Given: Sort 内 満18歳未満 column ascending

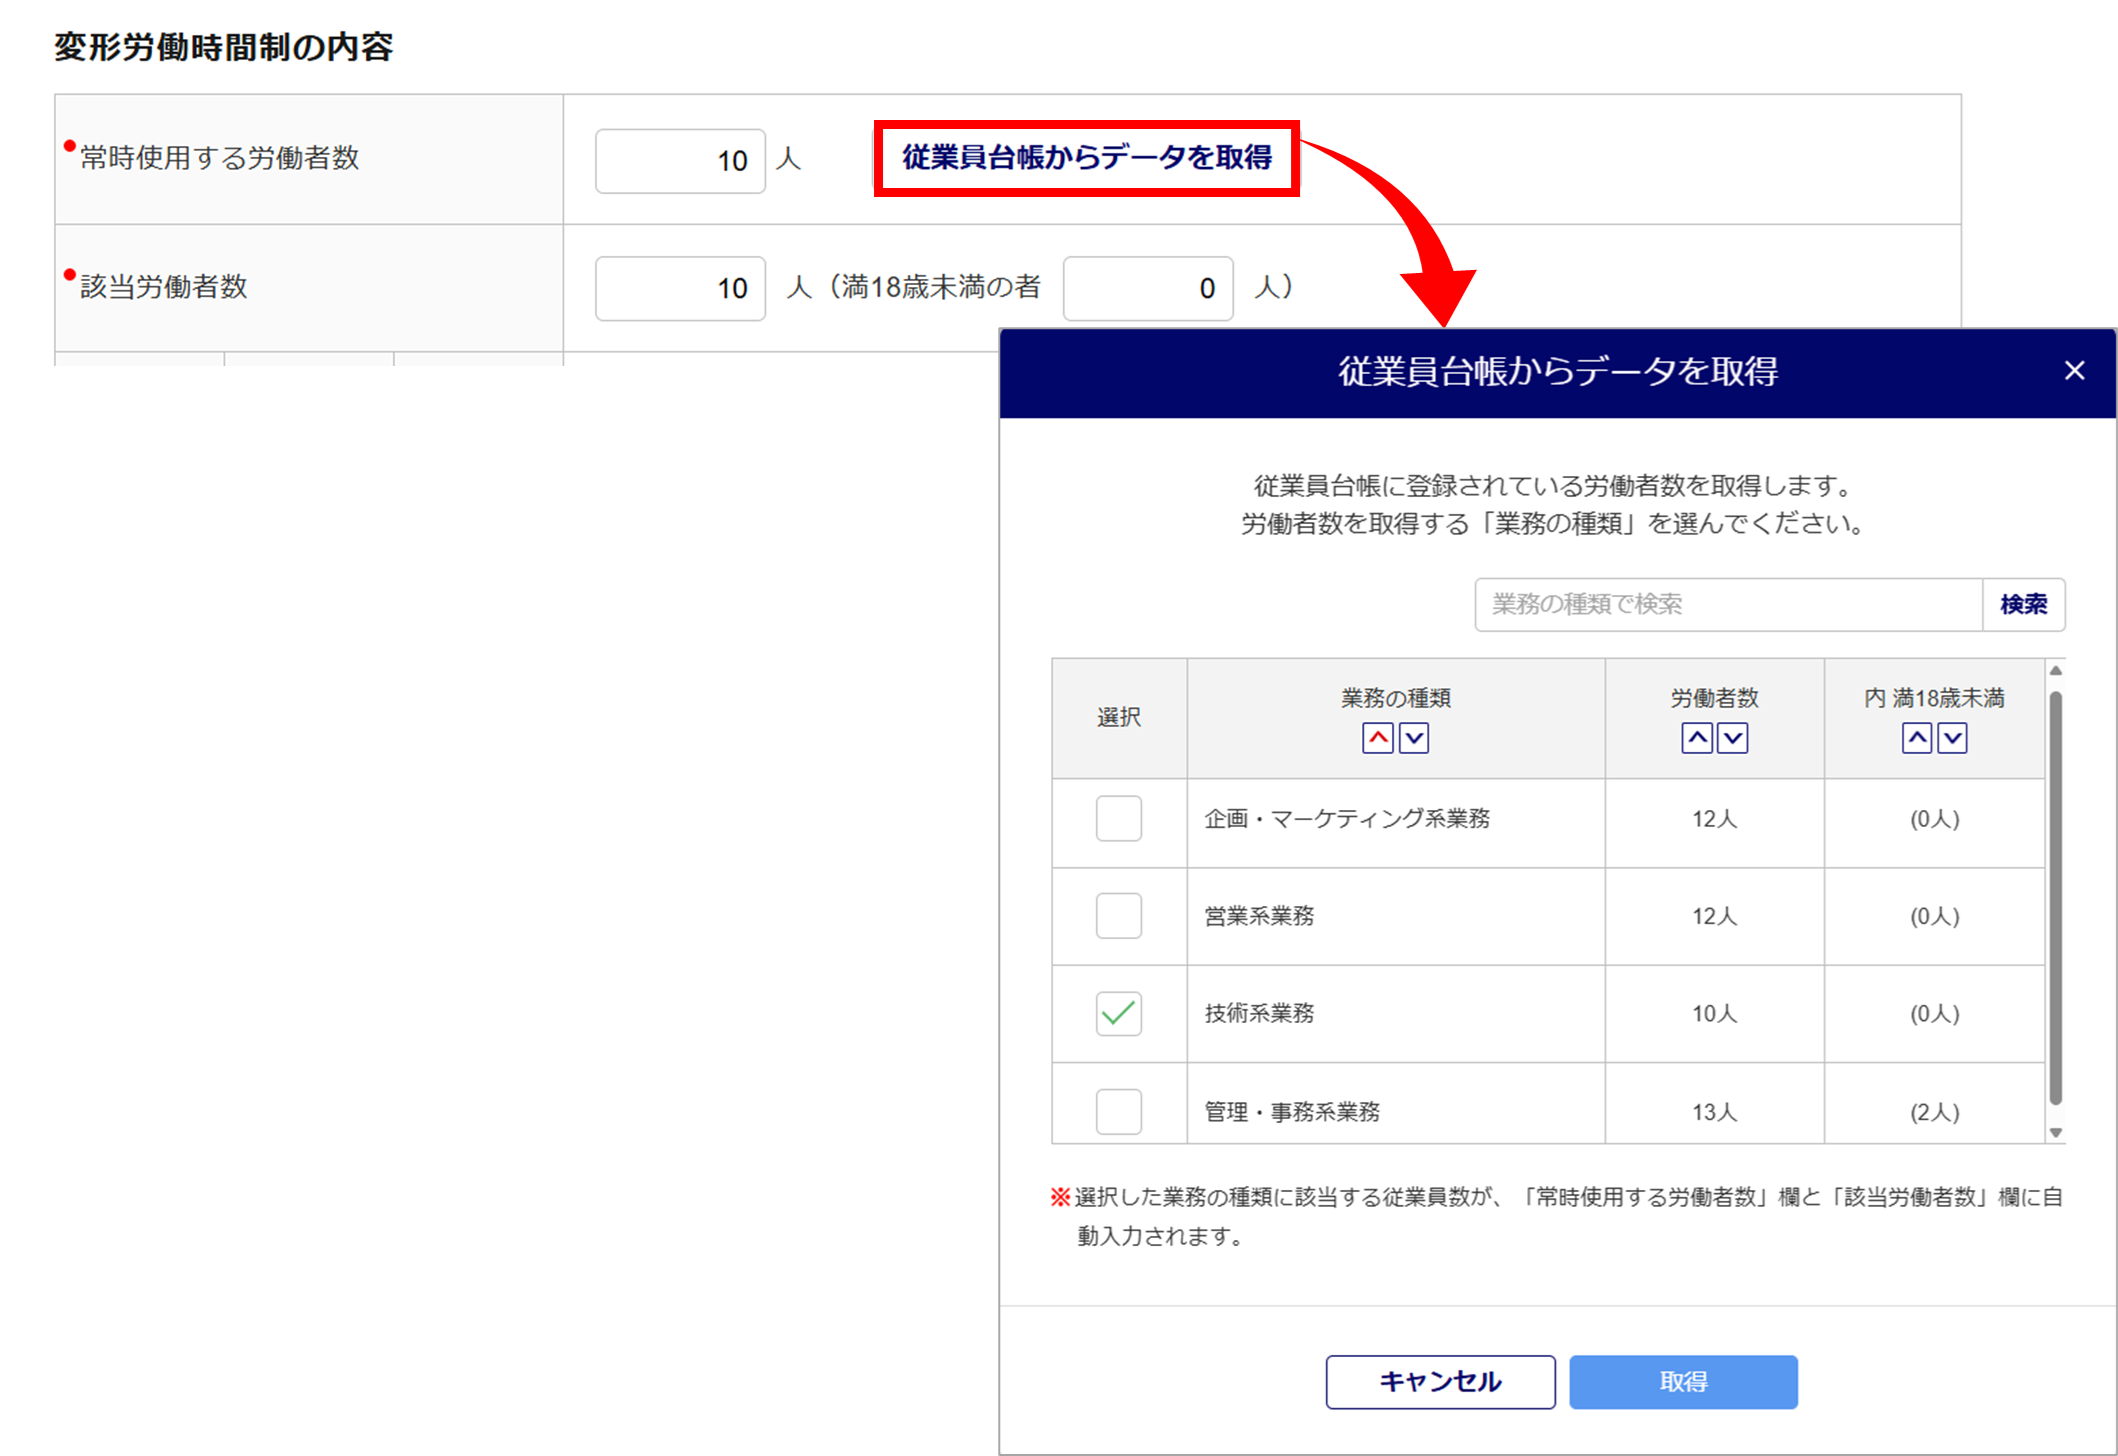Looking at the screenshot, I should click(1916, 738).
